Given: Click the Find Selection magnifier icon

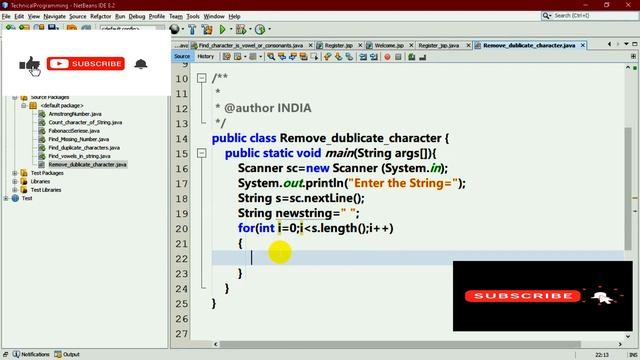Looking at the screenshot, I should 271,57.
